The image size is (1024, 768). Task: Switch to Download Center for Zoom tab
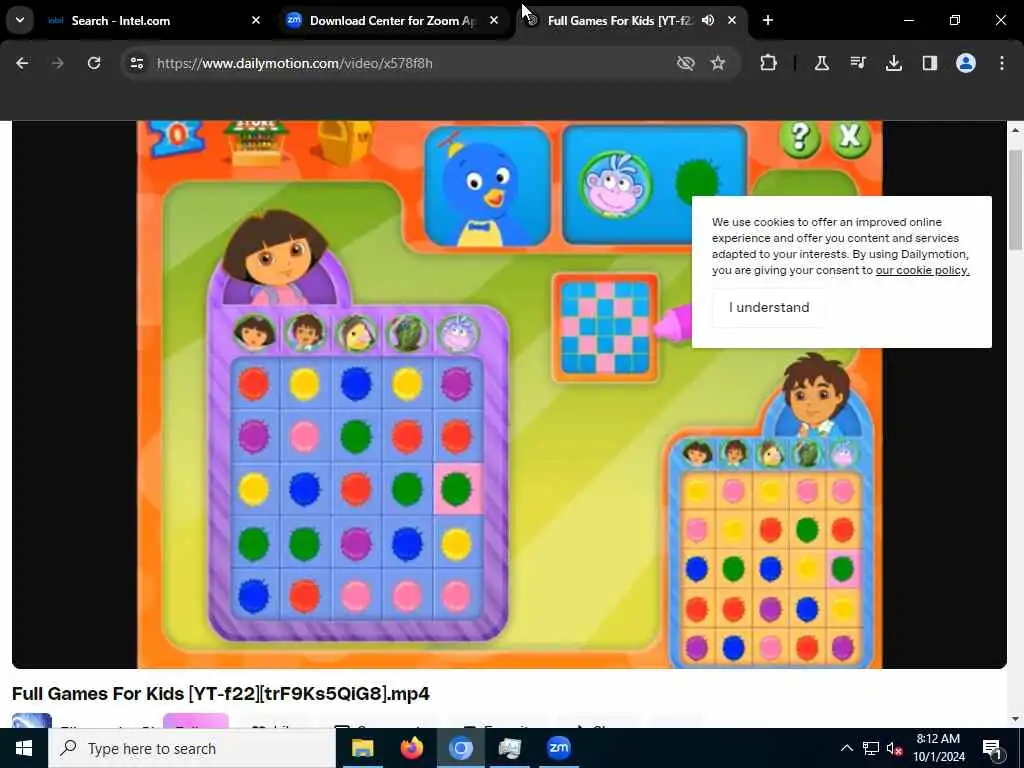(x=393, y=20)
